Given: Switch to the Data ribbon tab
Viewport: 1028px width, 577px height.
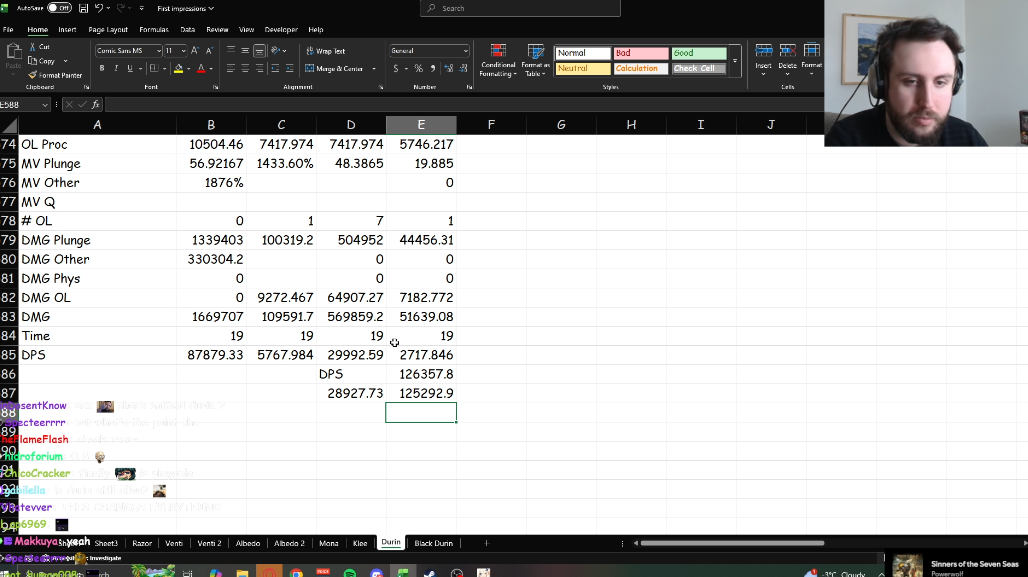Looking at the screenshot, I should (188, 30).
